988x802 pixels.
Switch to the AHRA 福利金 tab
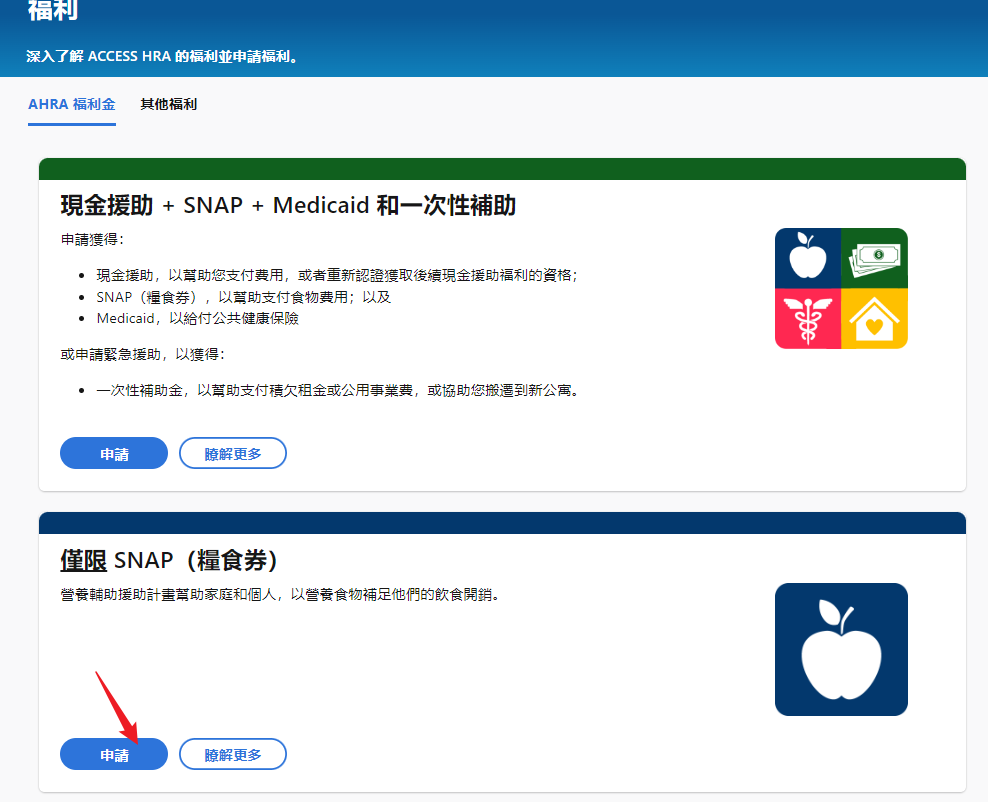(72, 105)
